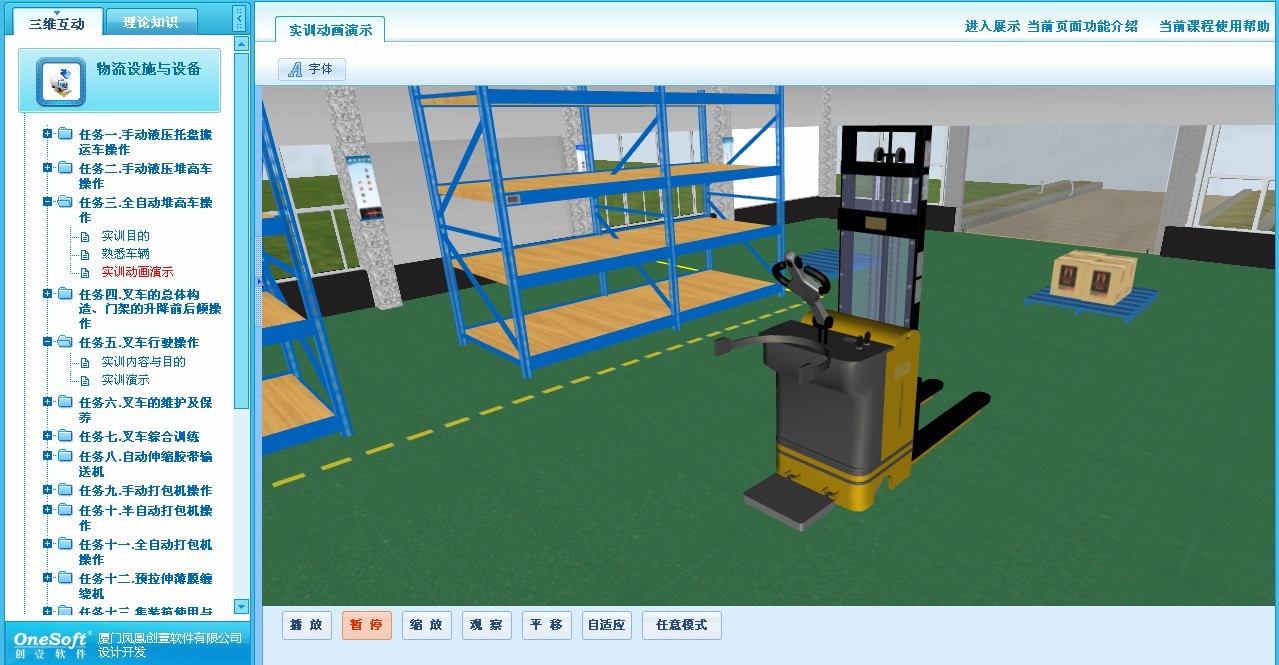The image size is (1279, 665).
Task: Click the folder icon of 任务七.叉车综合训练
Action: [65, 436]
